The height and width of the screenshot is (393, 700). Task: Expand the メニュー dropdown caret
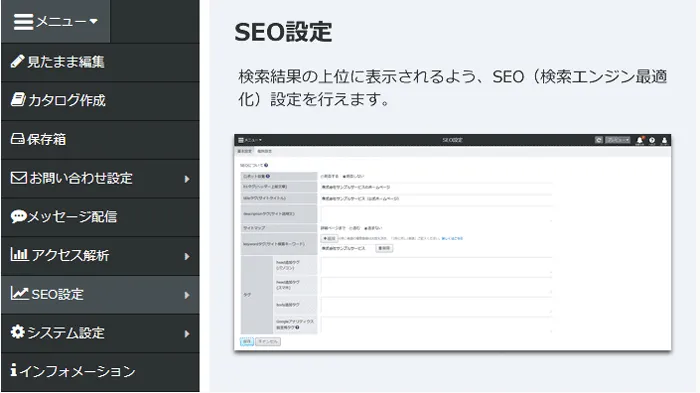coord(93,21)
